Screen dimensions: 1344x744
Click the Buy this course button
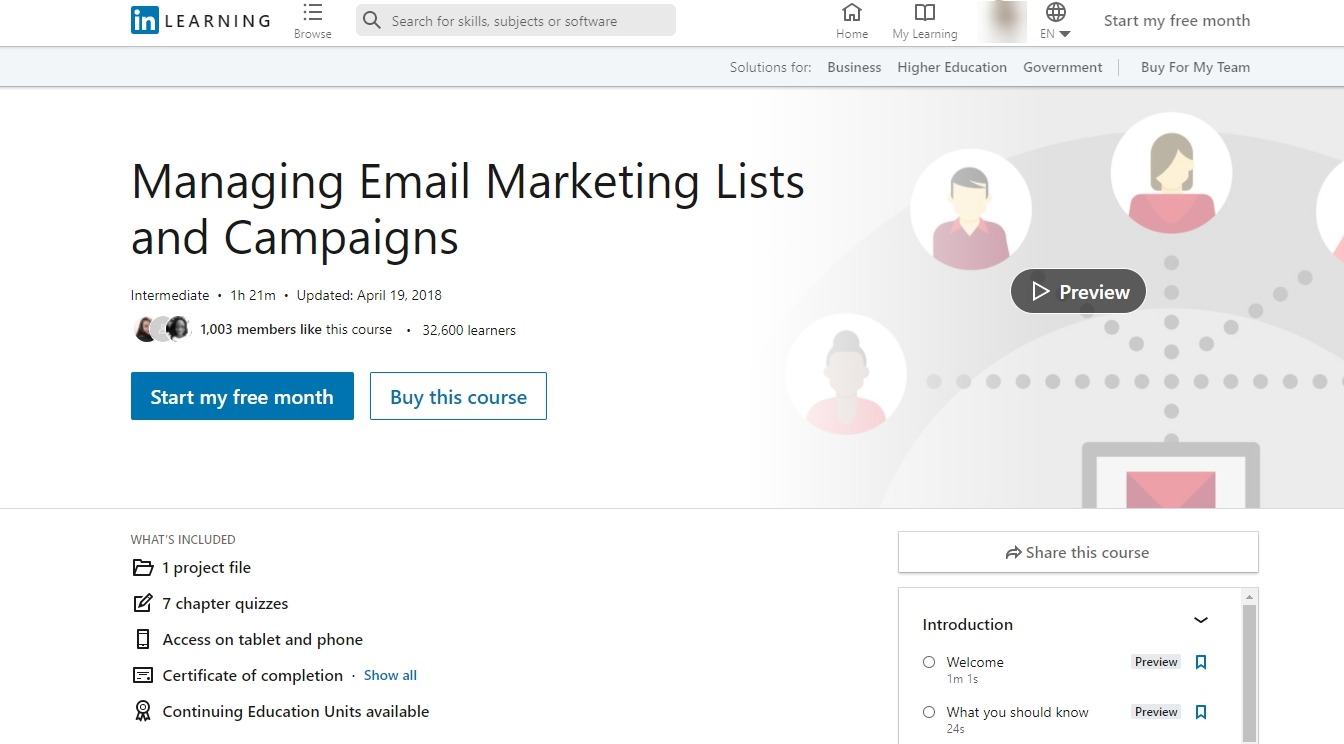point(458,396)
